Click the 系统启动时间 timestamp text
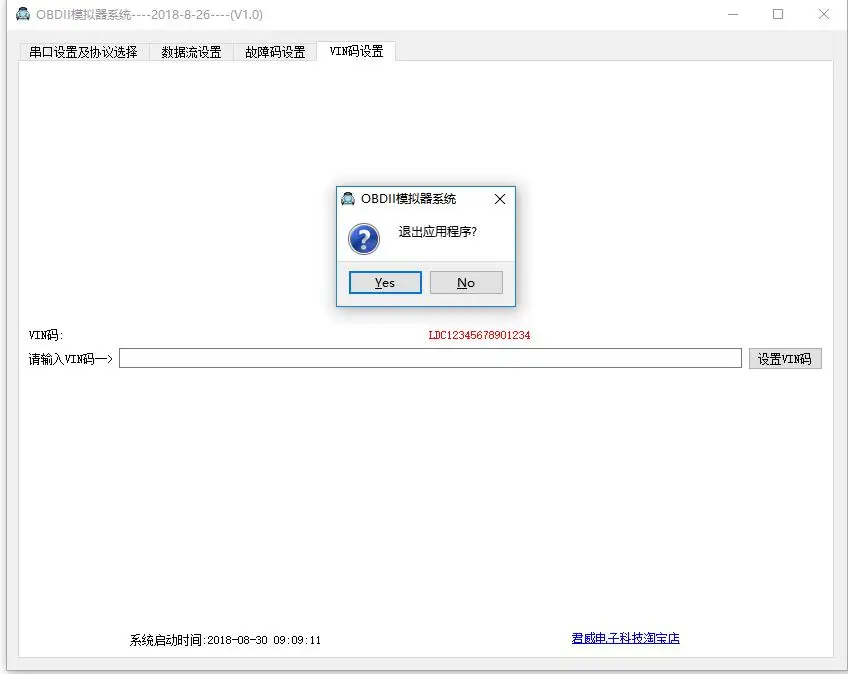 (x=225, y=640)
